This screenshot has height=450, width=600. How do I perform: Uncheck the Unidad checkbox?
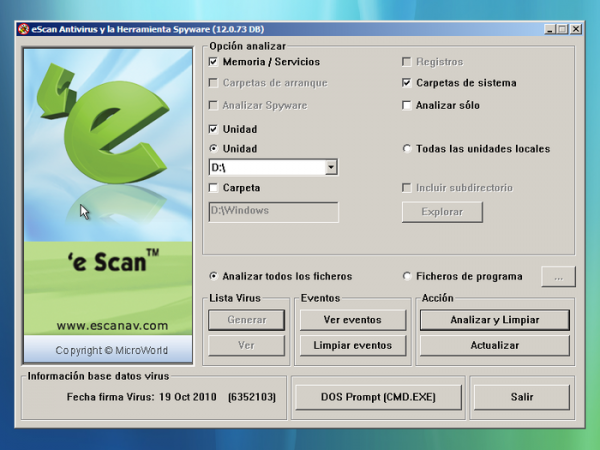click(214, 129)
